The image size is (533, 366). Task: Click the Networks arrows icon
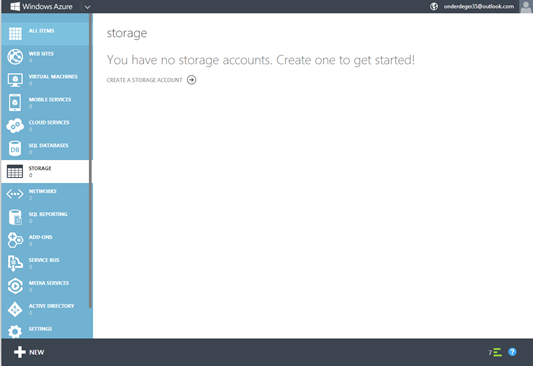(15, 194)
